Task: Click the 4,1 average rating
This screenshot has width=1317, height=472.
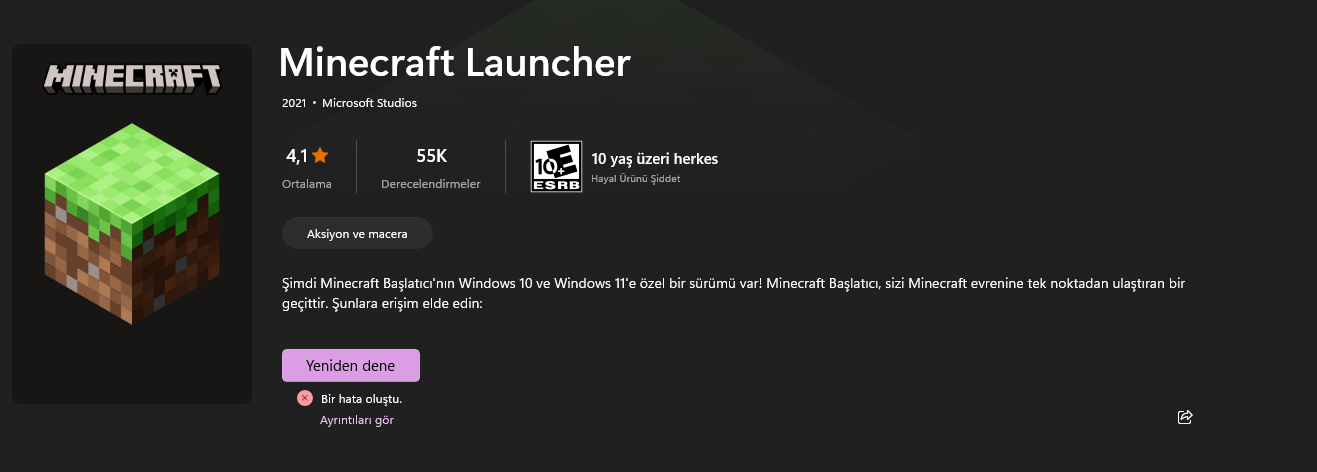Action: pos(296,156)
